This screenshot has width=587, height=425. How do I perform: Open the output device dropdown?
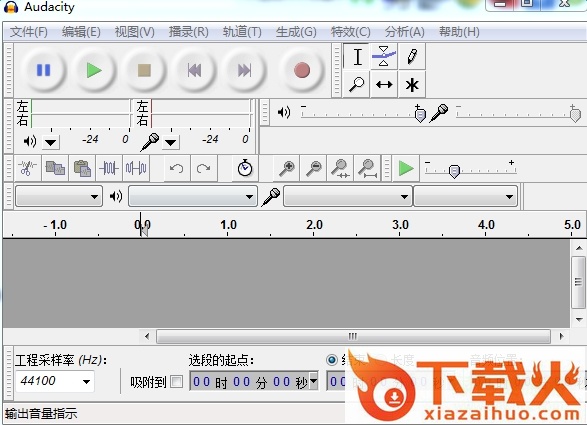(193, 196)
